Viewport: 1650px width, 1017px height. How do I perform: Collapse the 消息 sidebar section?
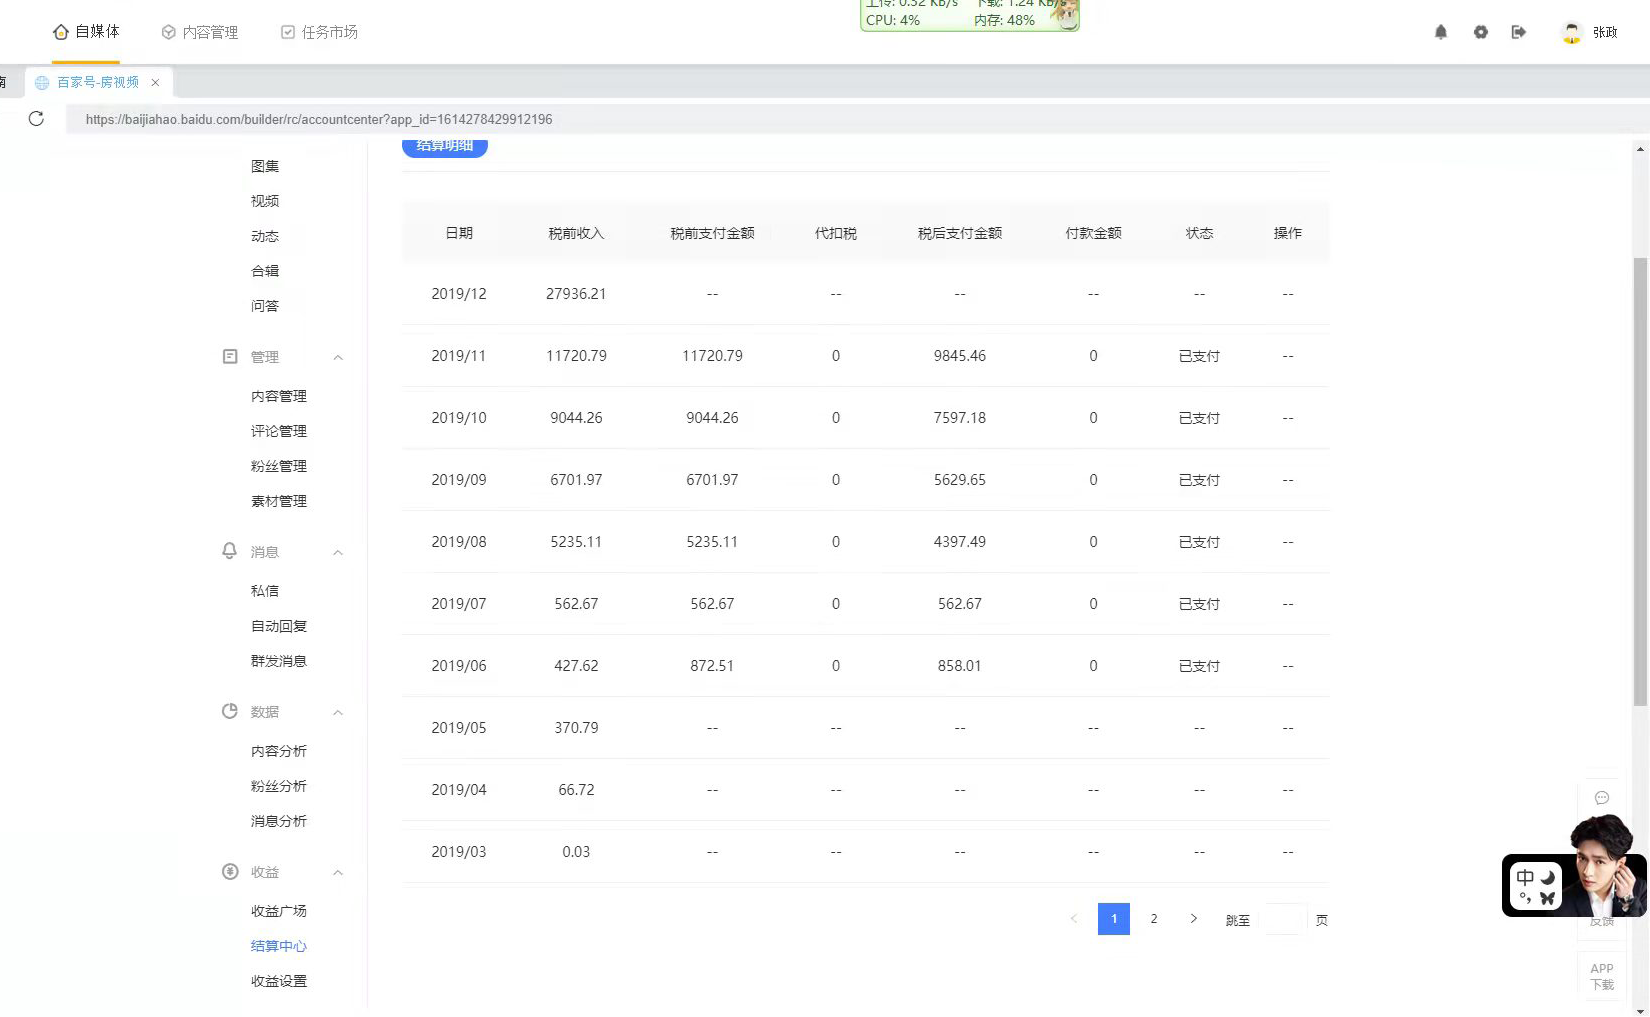338,552
